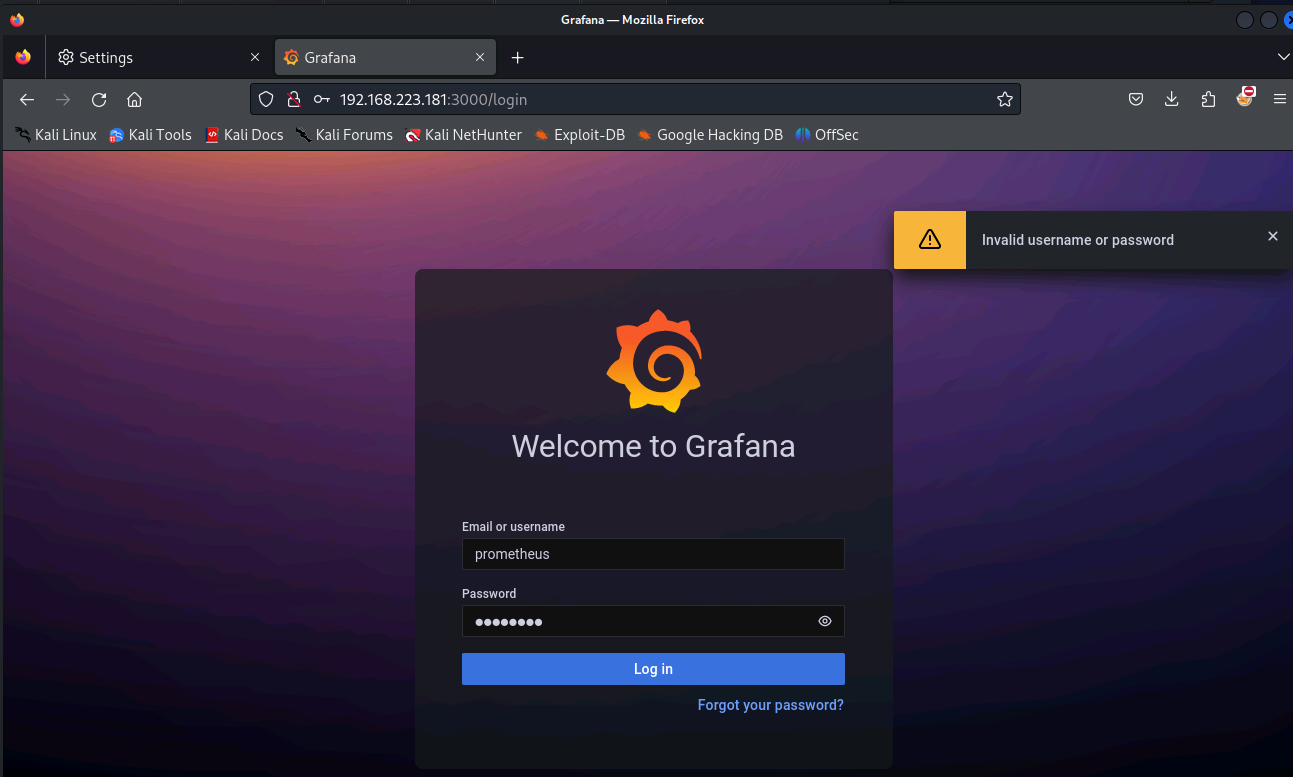Click the blocked extension icon in the toolbar
The height and width of the screenshot is (777, 1293).
pyautogui.click(x=1245, y=97)
